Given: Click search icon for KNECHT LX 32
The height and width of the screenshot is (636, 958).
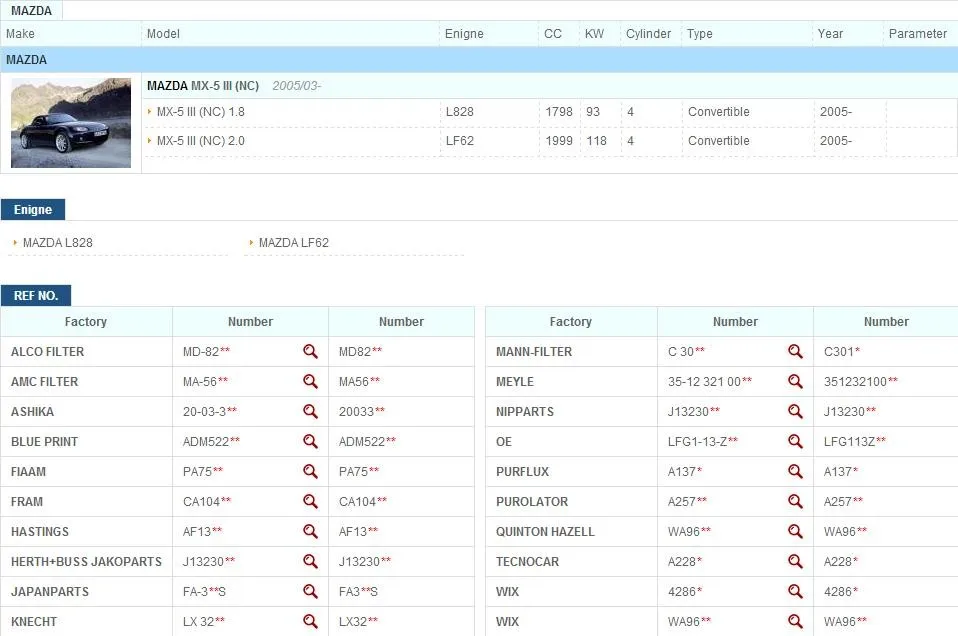Looking at the screenshot, I should click(x=310, y=621).
